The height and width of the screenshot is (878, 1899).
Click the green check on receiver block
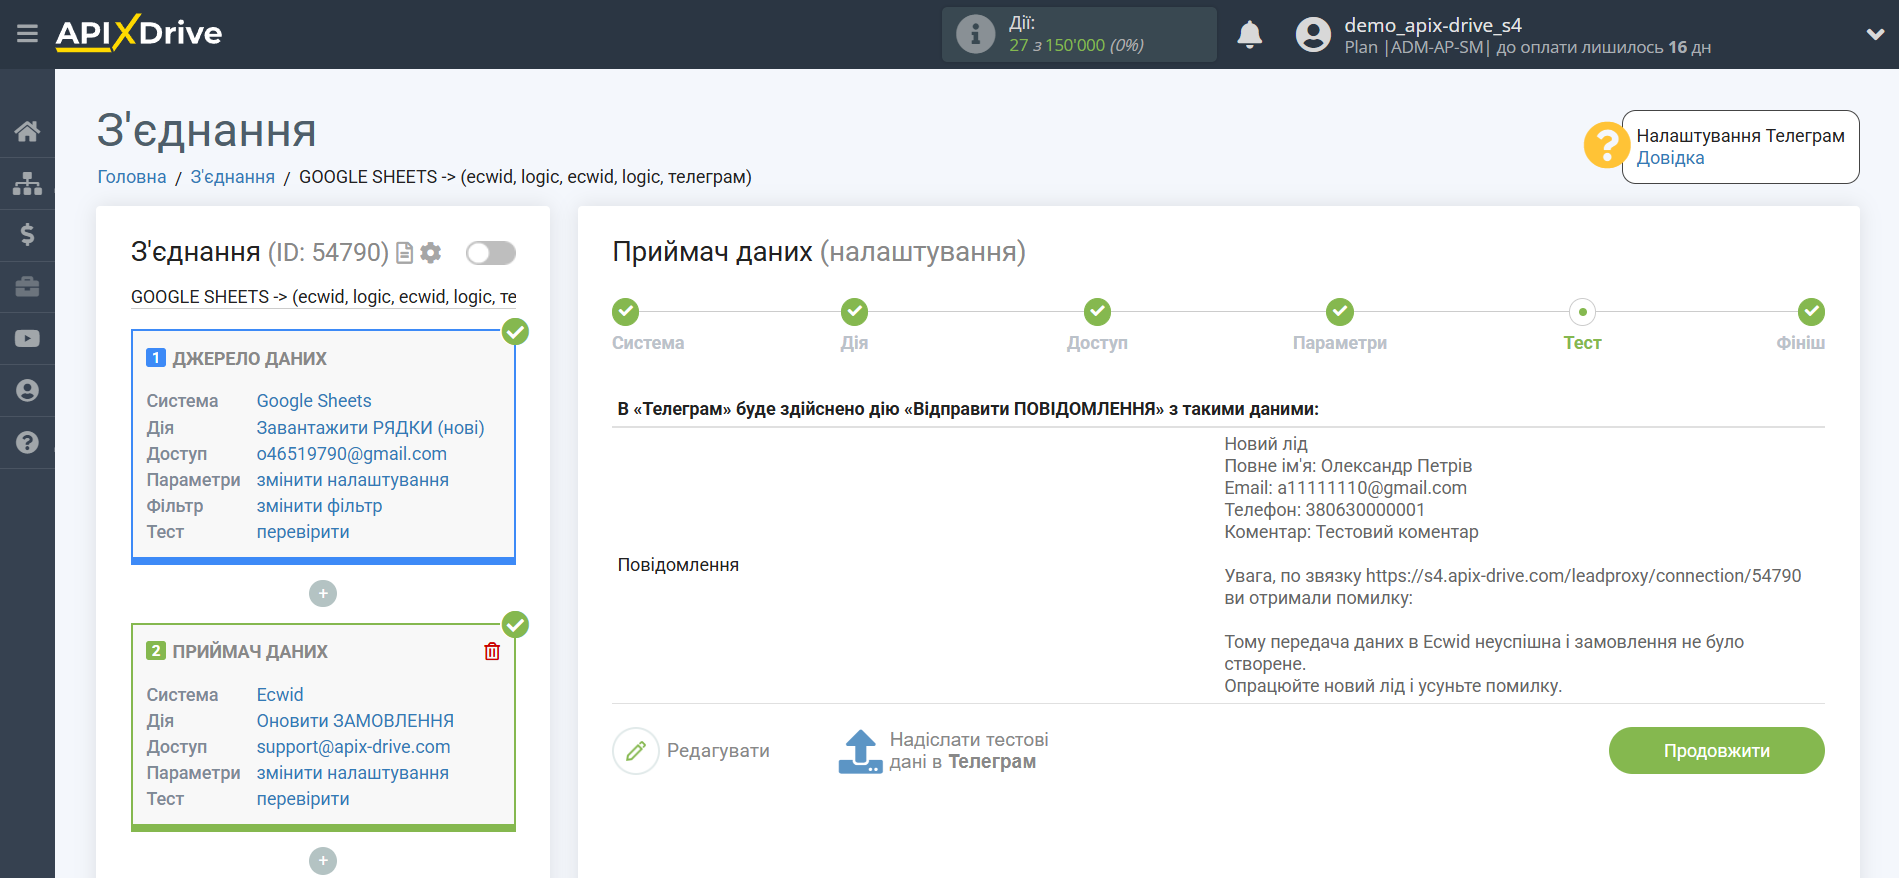coord(515,625)
